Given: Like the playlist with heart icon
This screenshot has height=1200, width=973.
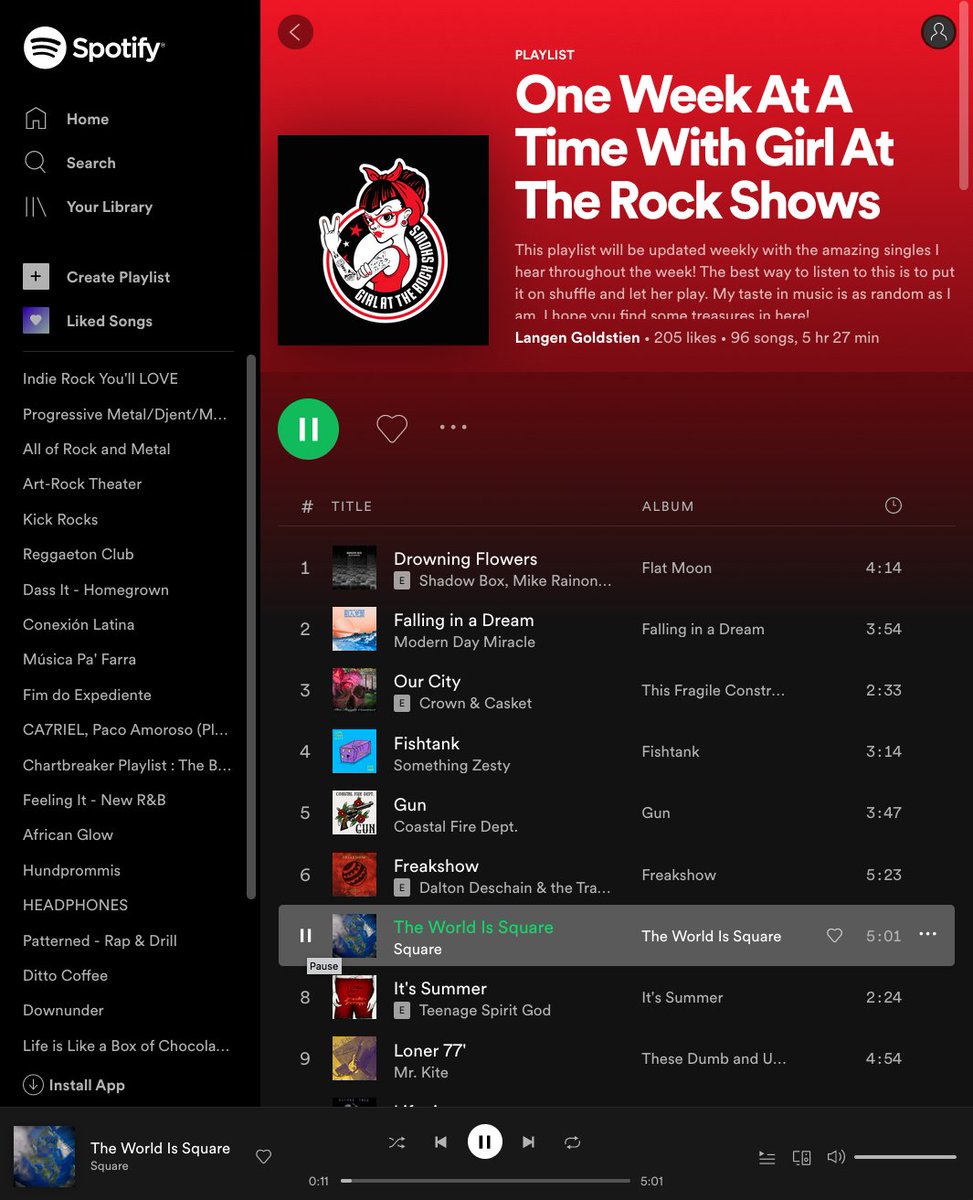Looking at the screenshot, I should [x=392, y=428].
